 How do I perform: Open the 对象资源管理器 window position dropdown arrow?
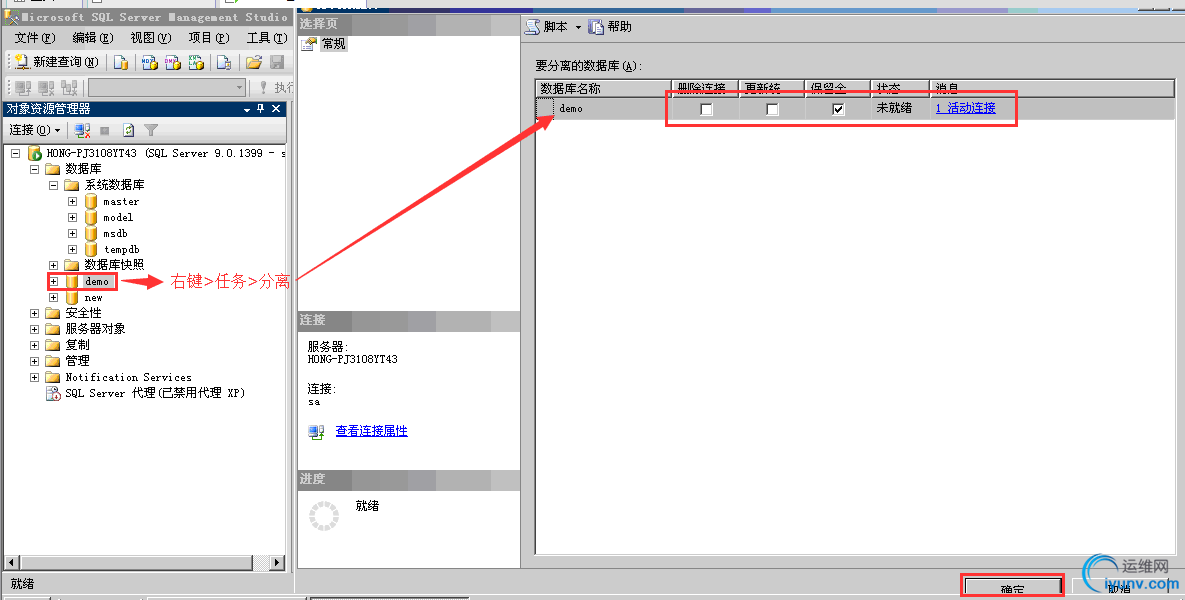[246, 110]
